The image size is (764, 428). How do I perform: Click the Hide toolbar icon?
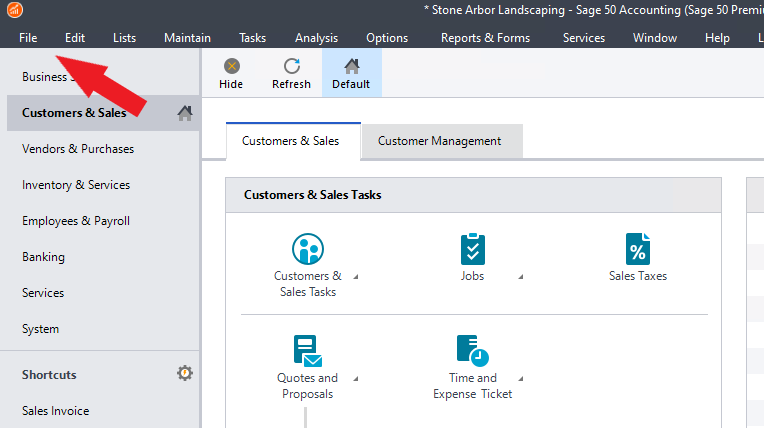tap(231, 66)
